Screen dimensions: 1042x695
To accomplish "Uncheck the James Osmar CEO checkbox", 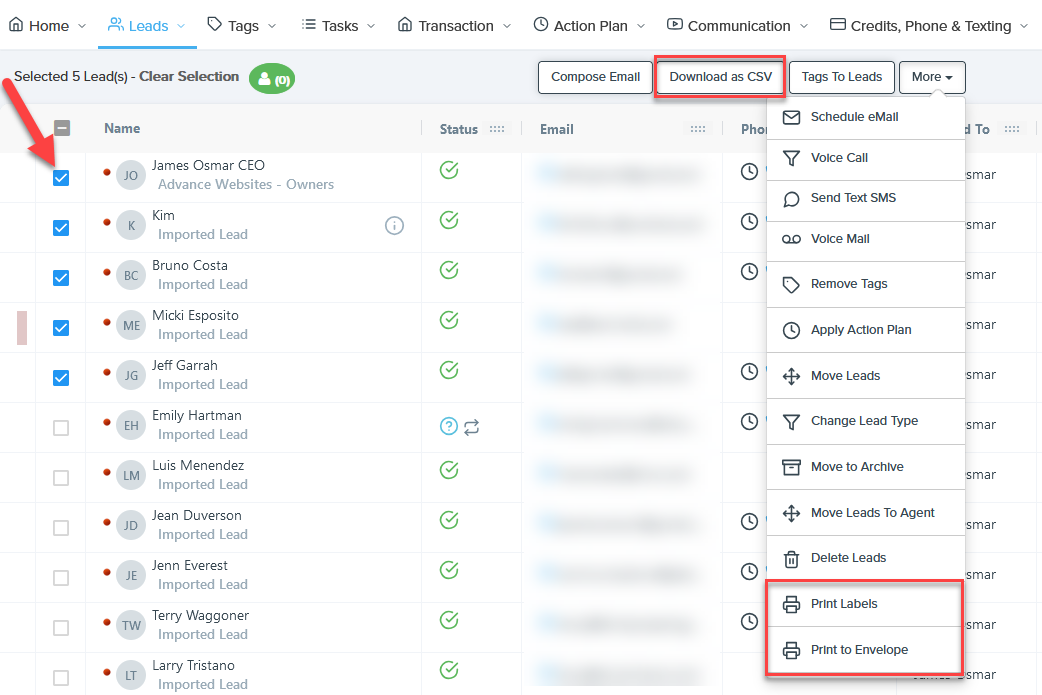I will click(61, 177).
